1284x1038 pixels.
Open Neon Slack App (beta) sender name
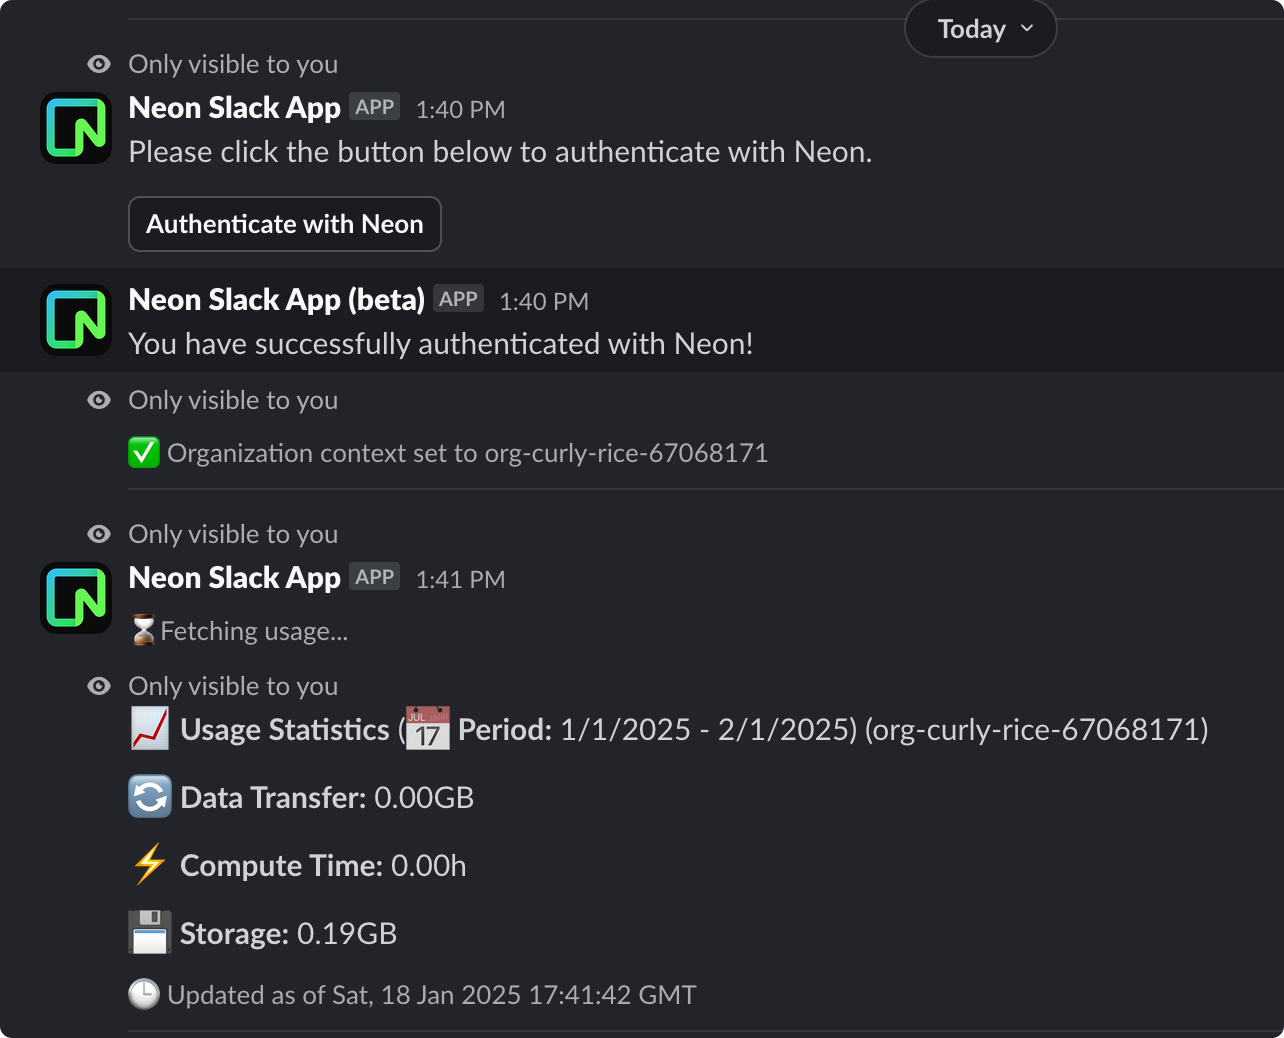(x=277, y=300)
